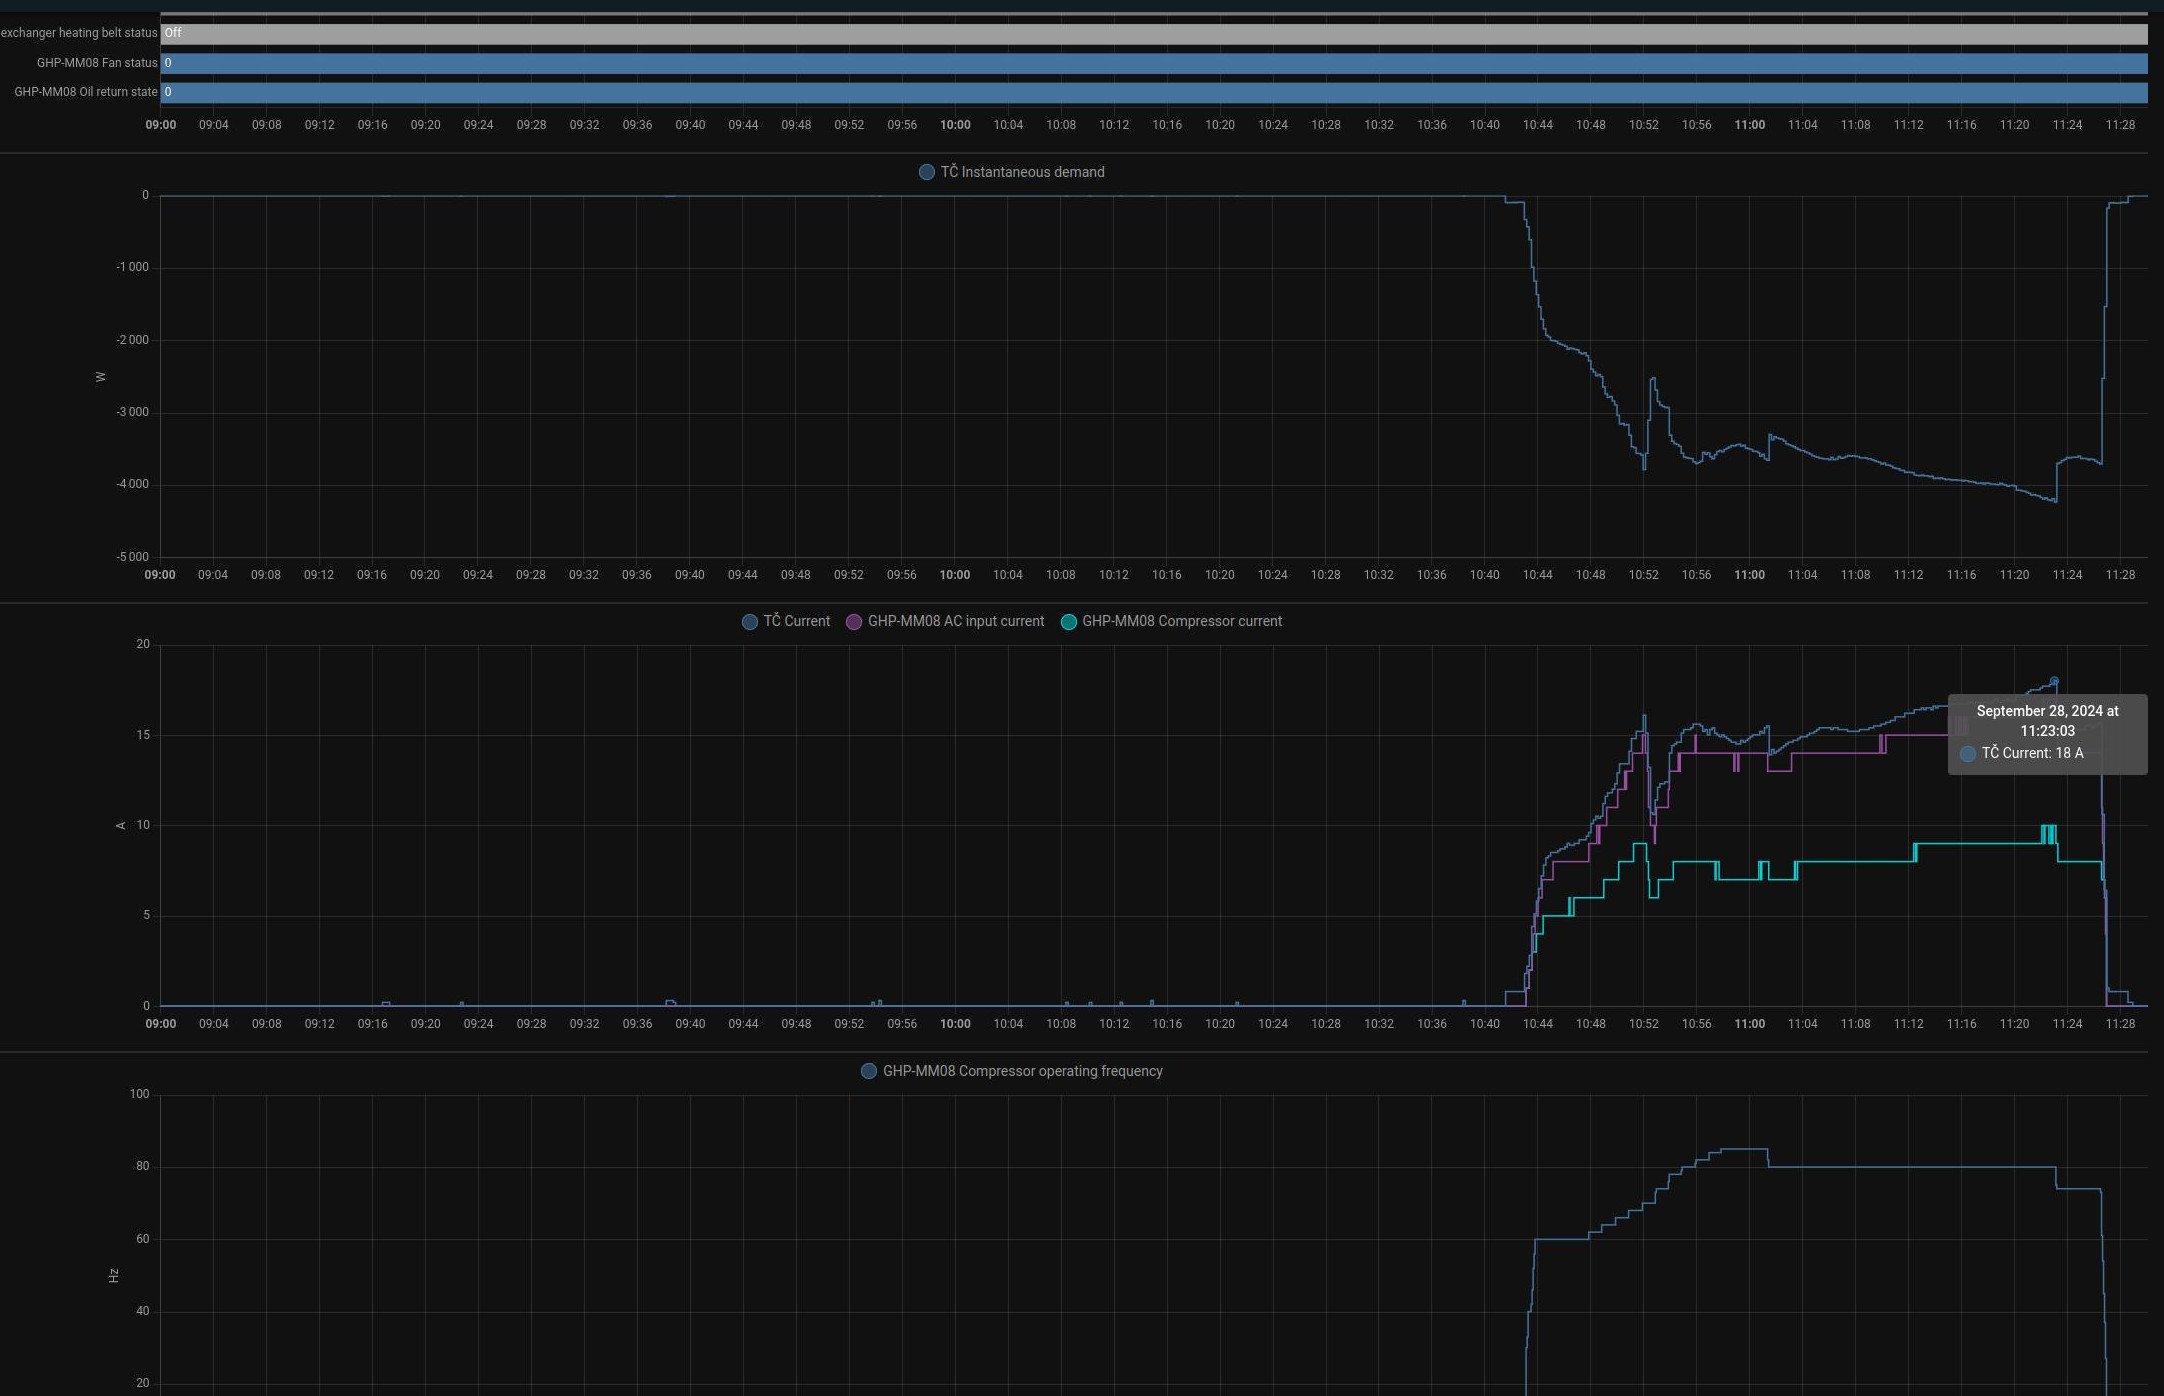Click the Oil return state timeline bar
Image resolution: width=2164 pixels, height=1396 pixels.
(x=1150, y=93)
